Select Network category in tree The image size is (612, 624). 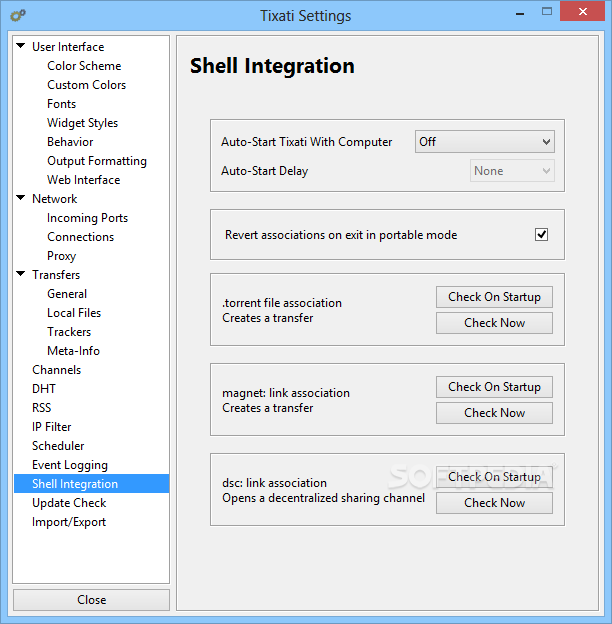tap(55, 199)
